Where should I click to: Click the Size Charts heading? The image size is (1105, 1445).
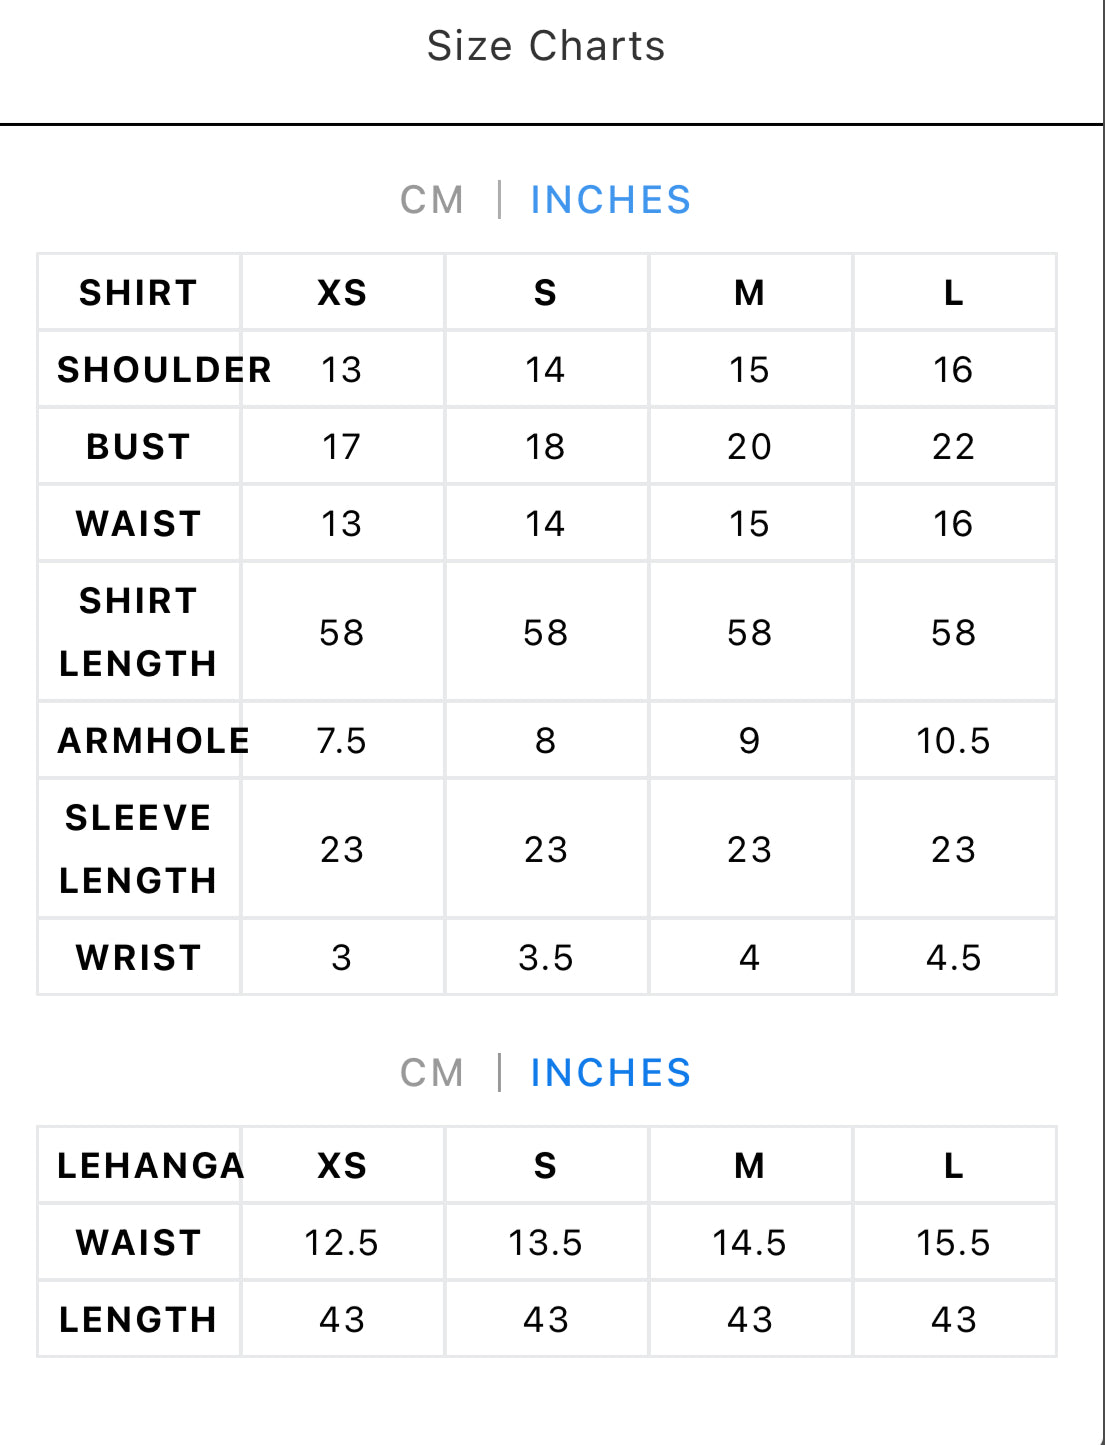[x=546, y=46]
